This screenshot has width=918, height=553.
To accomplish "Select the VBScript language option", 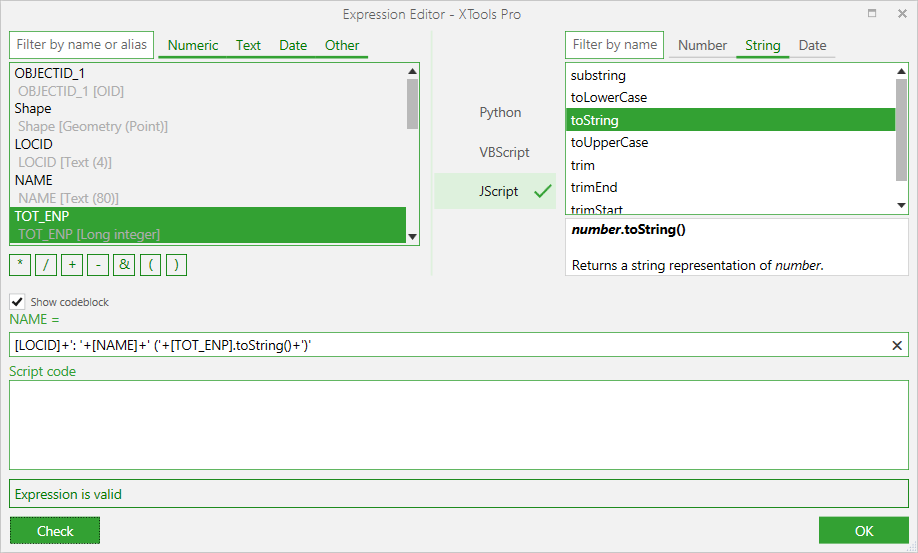I will point(504,152).
